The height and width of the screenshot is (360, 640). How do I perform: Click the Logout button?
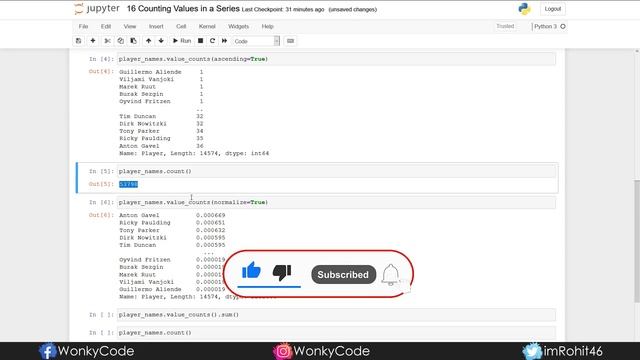point(553,9)
